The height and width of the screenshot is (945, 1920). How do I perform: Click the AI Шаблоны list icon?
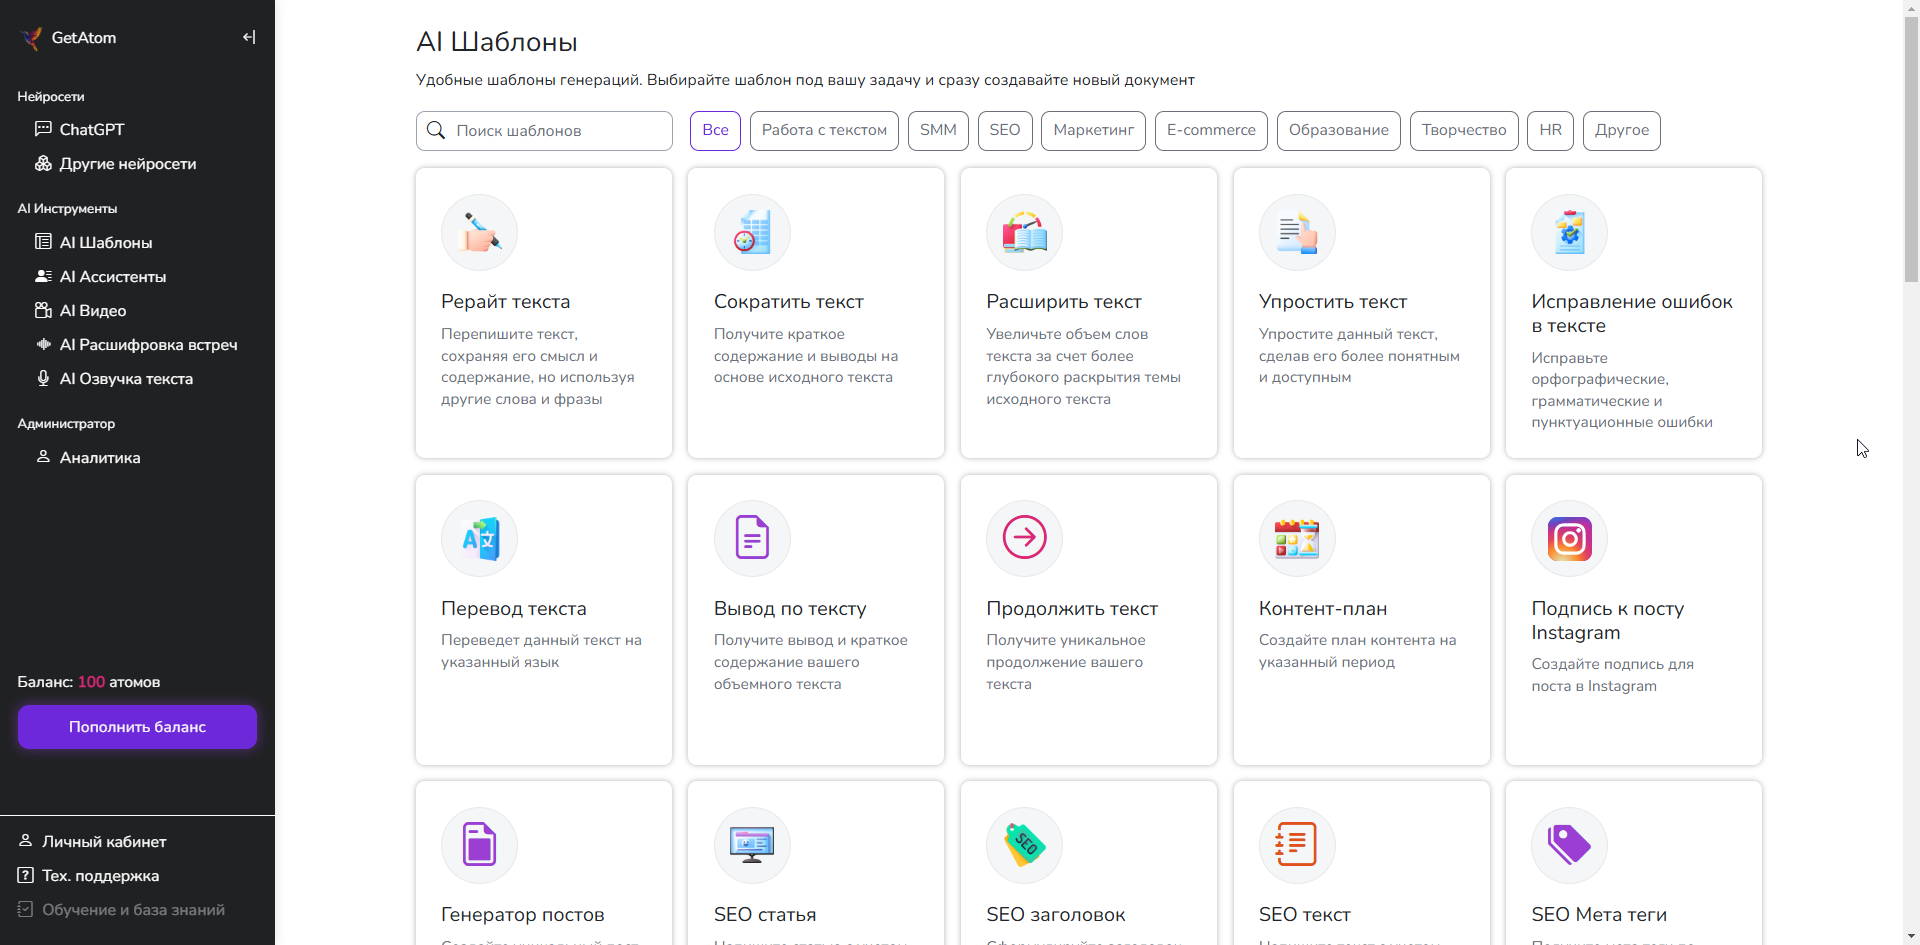(x=43, y=242)
